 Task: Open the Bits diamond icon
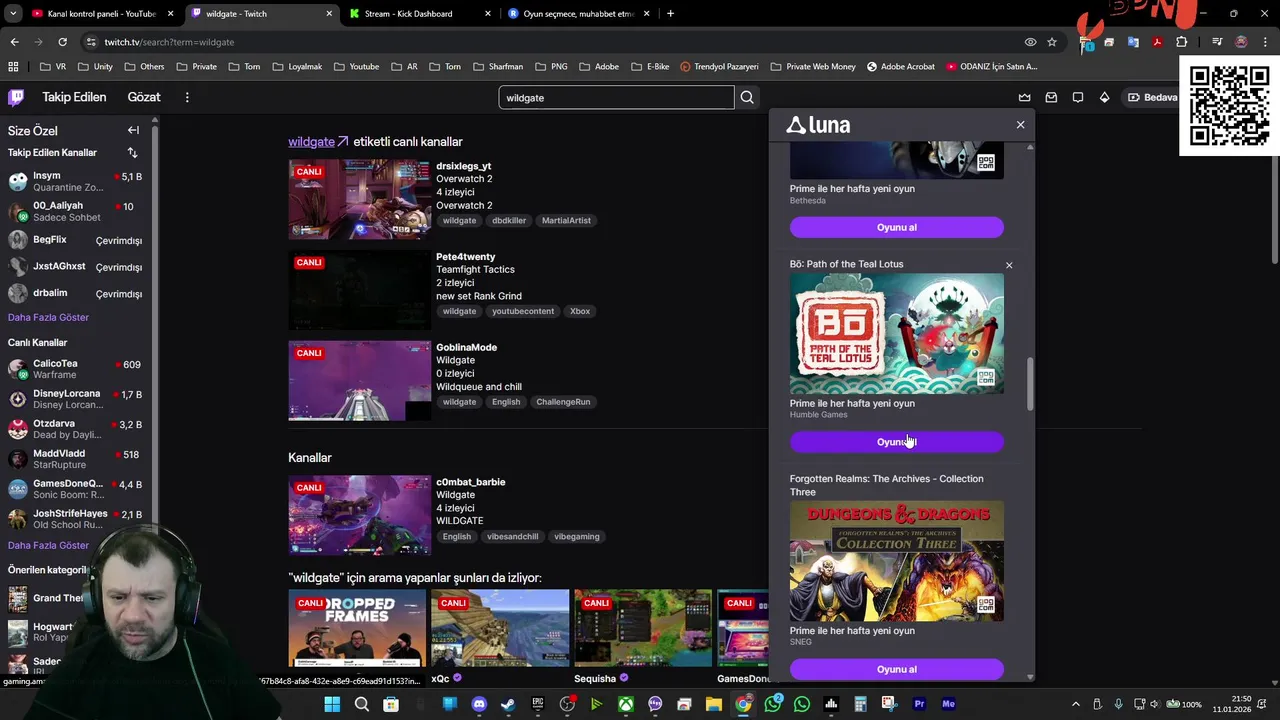tap(1104, 97)
